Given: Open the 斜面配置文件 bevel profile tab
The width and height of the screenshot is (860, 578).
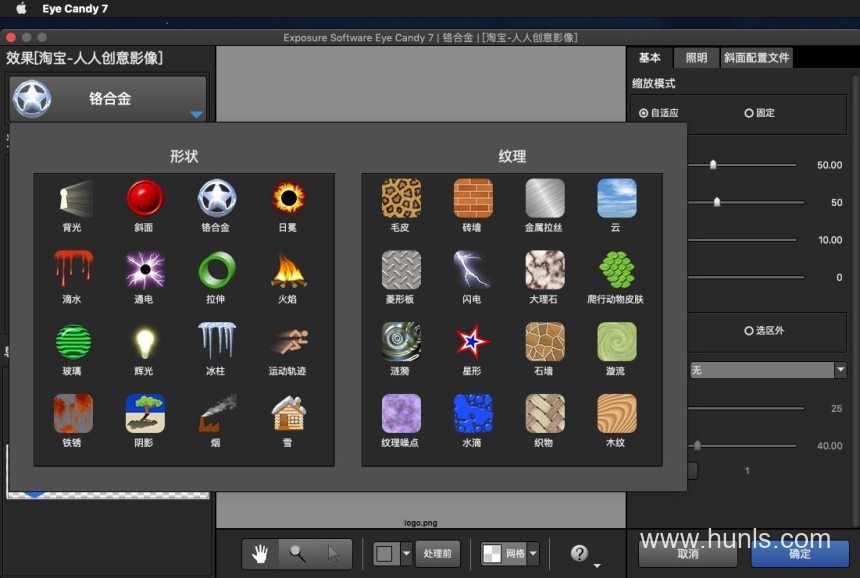Looking at the screenshot, I should point(756,58).
